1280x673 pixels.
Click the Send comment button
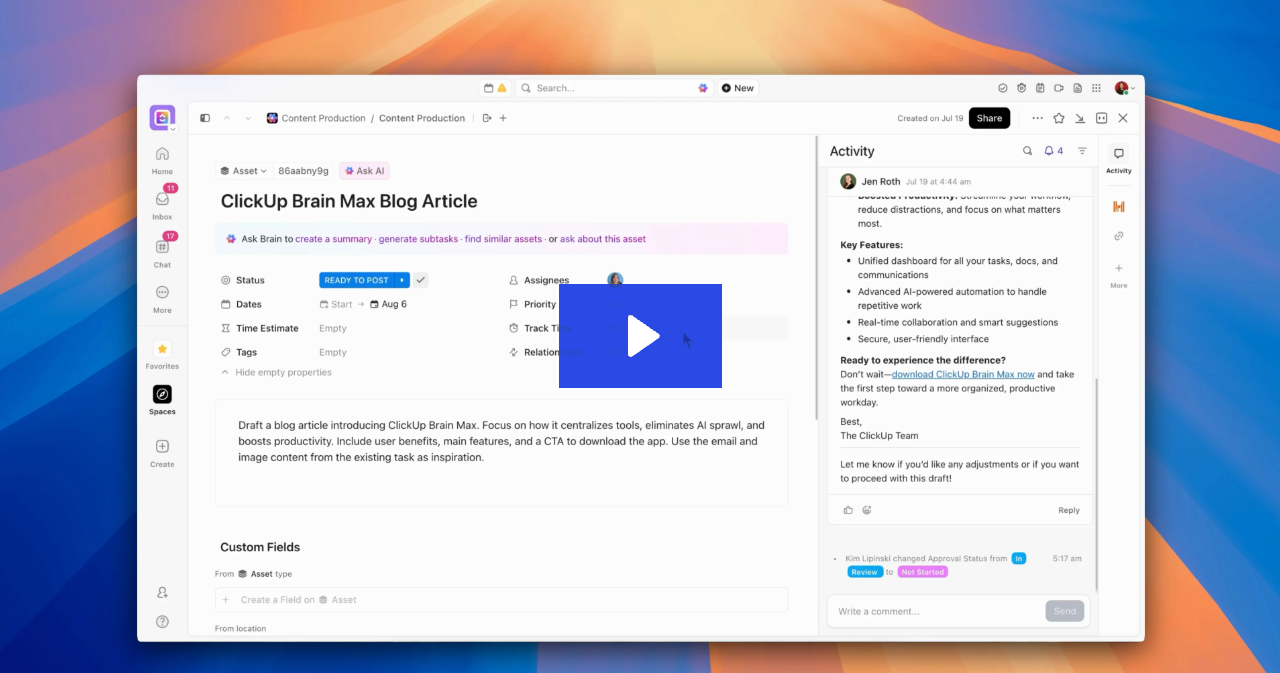1065,611
